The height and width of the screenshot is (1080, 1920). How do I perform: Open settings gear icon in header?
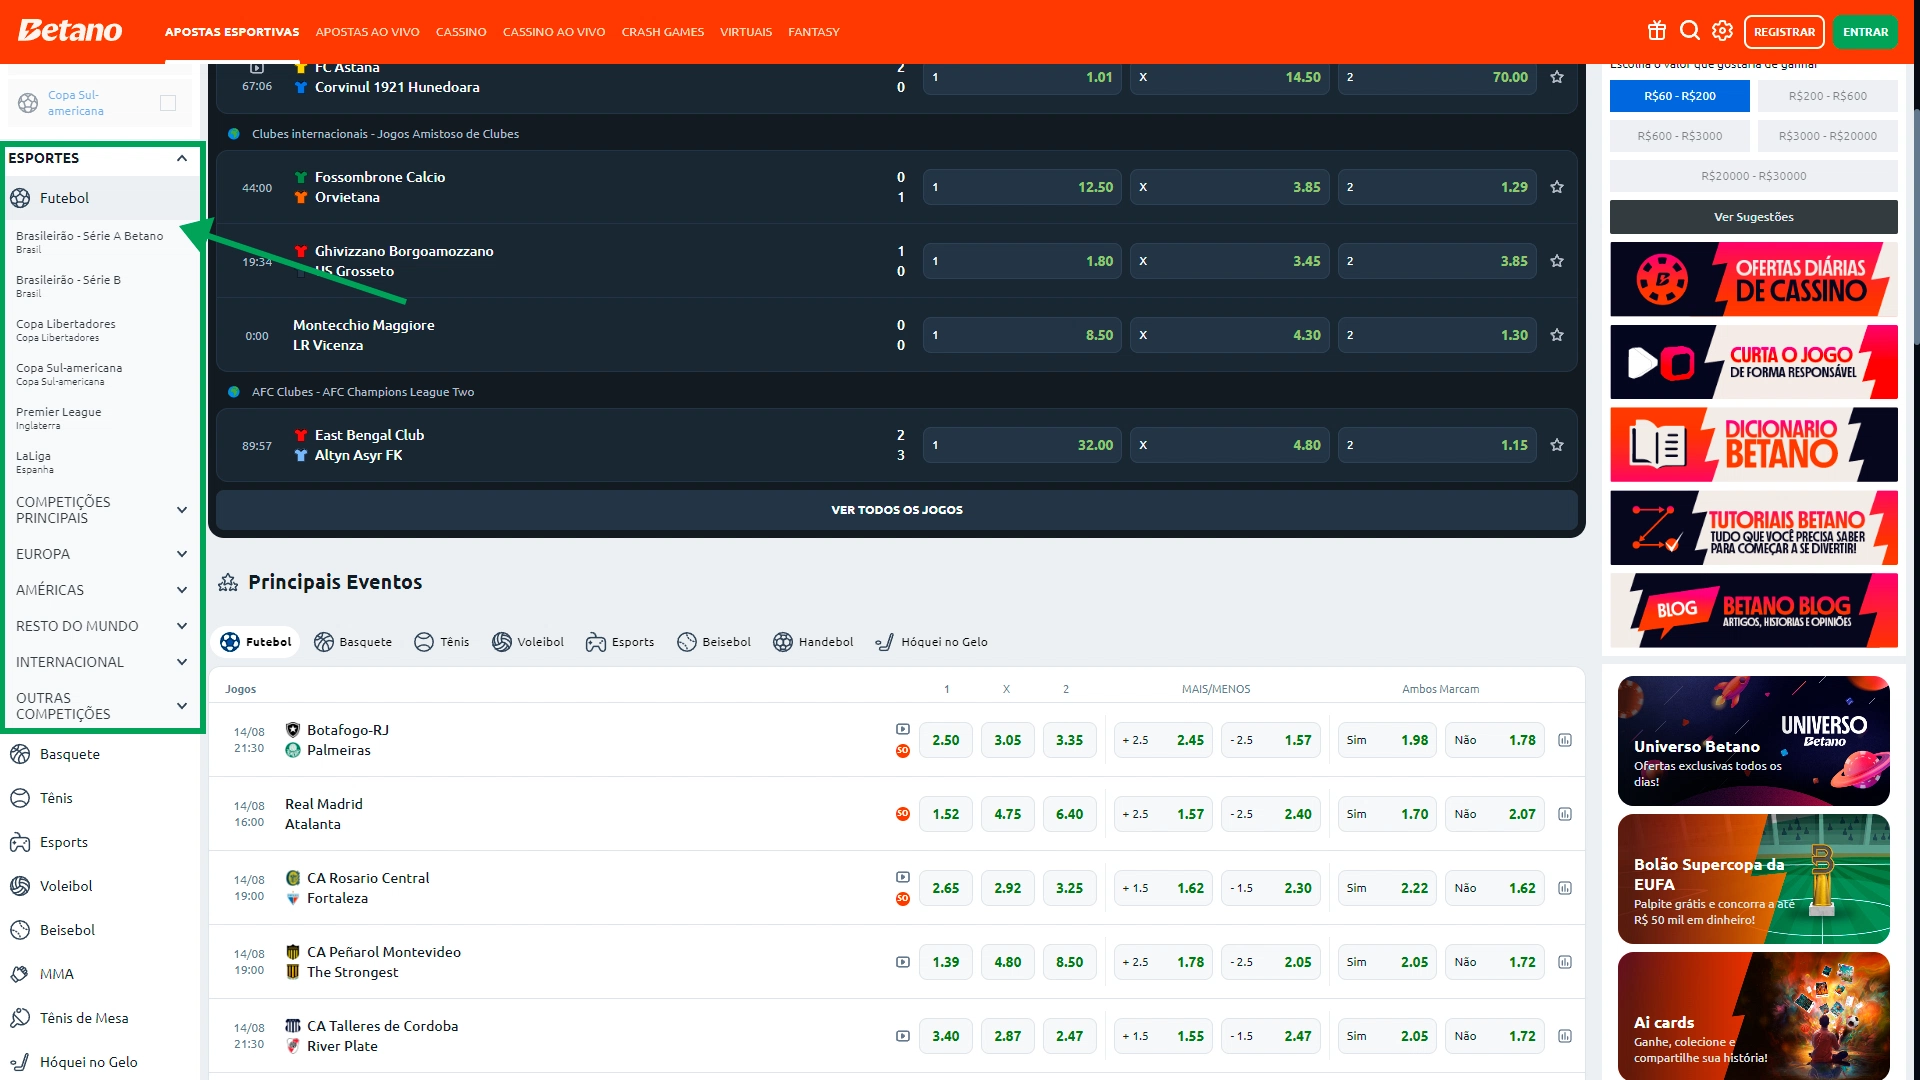point(1722,31)
